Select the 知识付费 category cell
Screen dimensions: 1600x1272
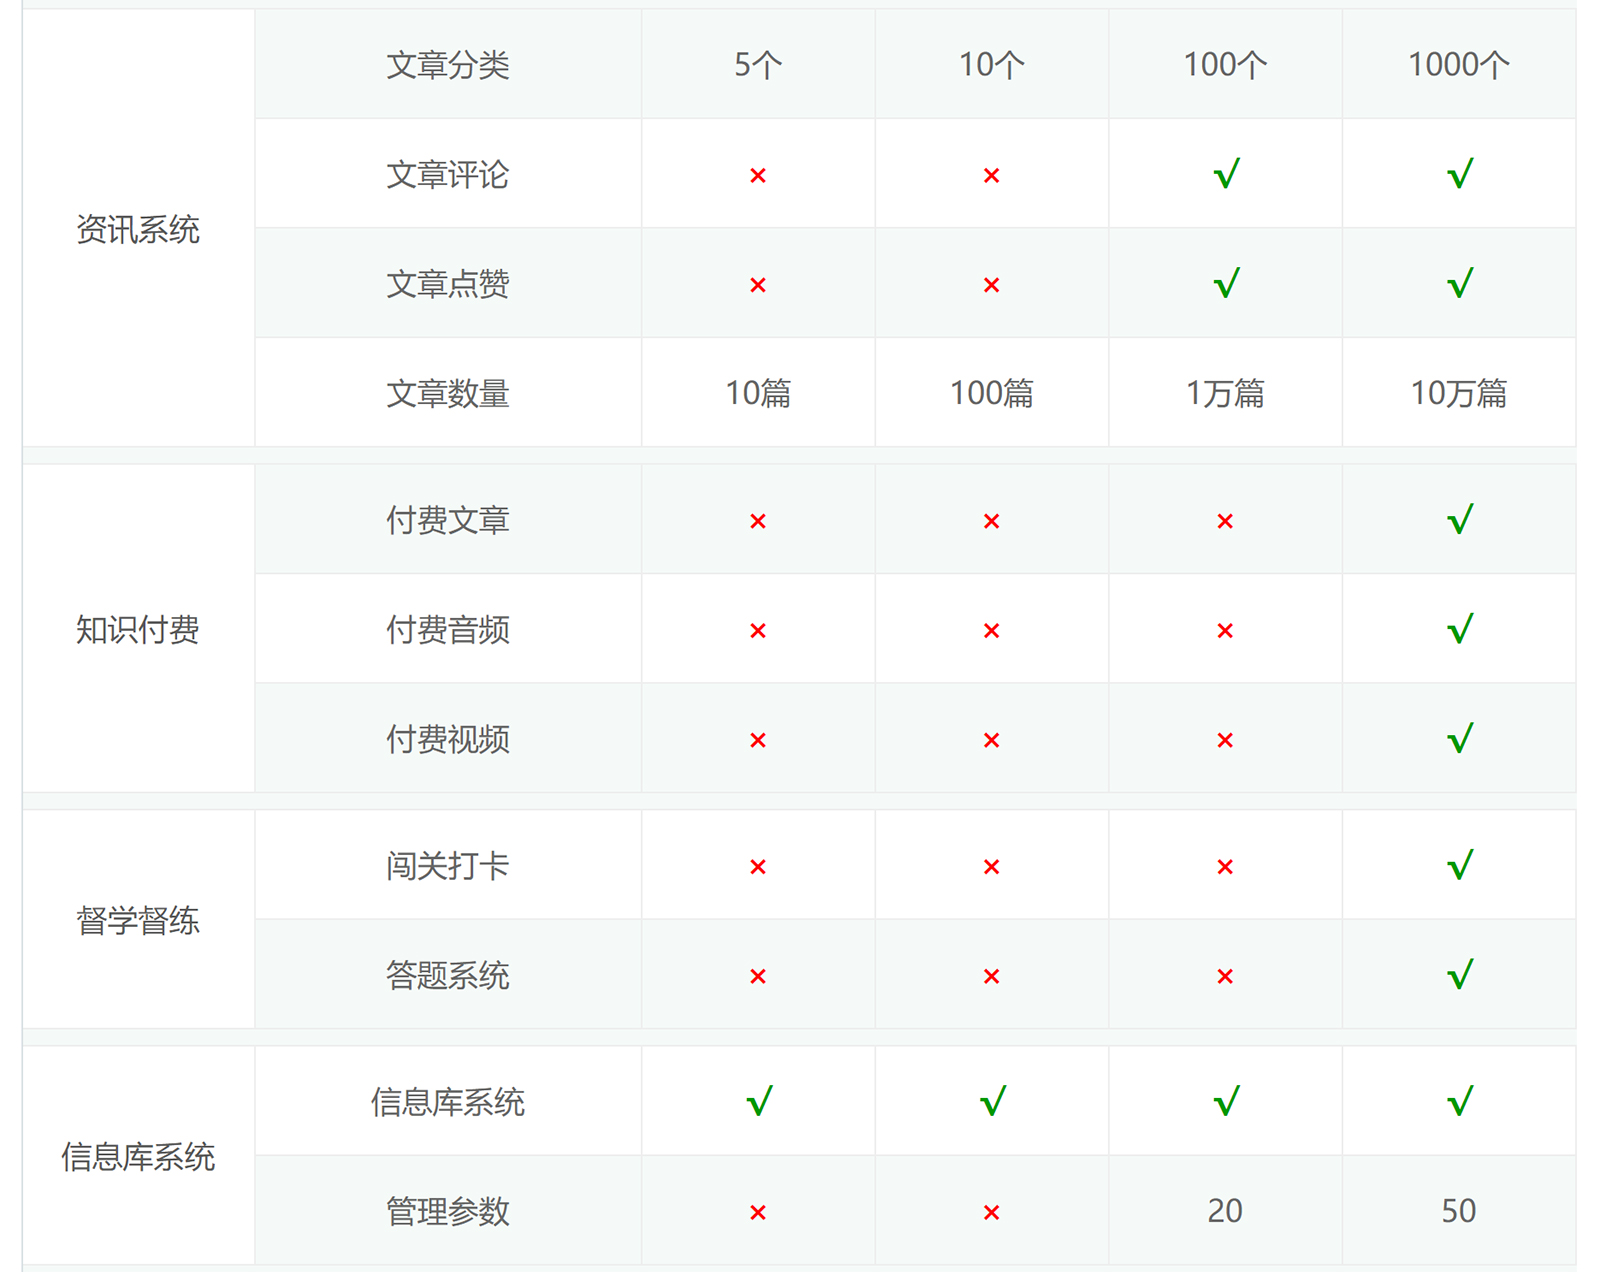[138, 629]
